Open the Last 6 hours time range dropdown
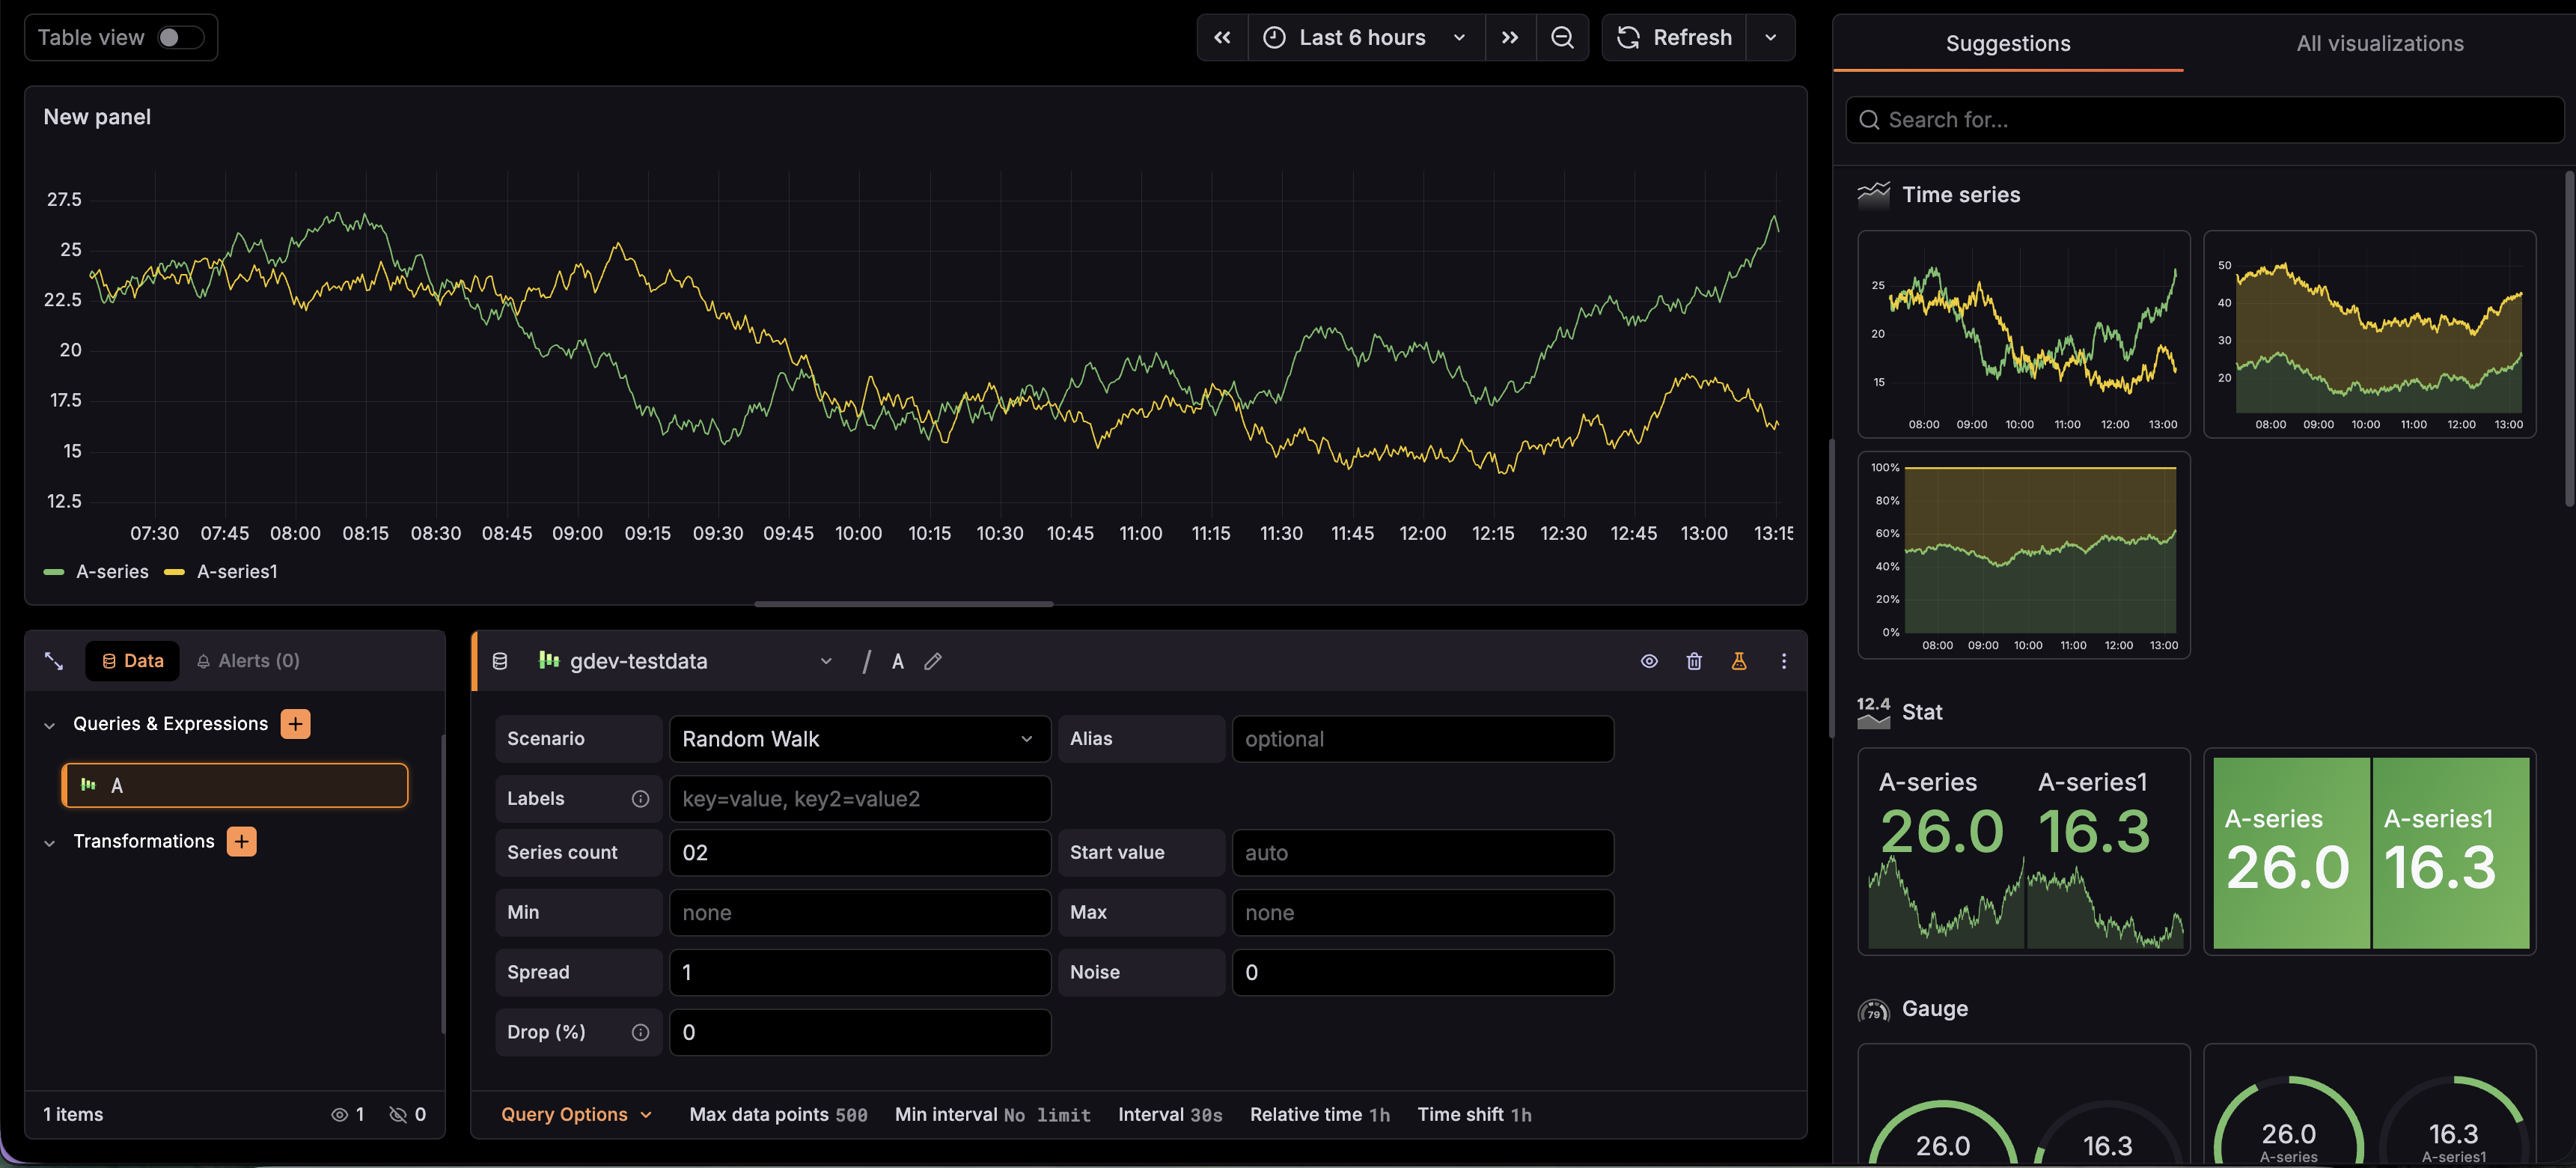Image resolution: width=2576 pixels, height=1168 pixels. [1366, 37]
